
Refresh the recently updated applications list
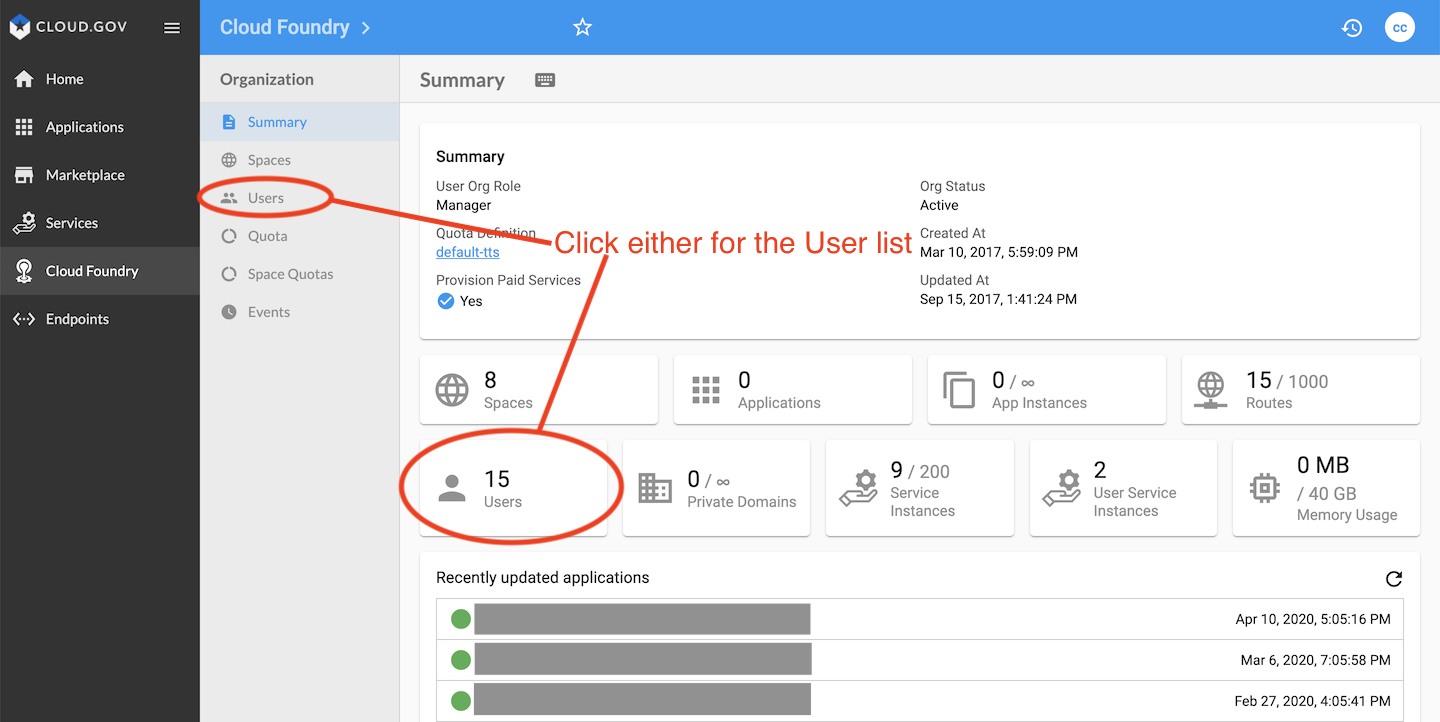(1394, 579)
